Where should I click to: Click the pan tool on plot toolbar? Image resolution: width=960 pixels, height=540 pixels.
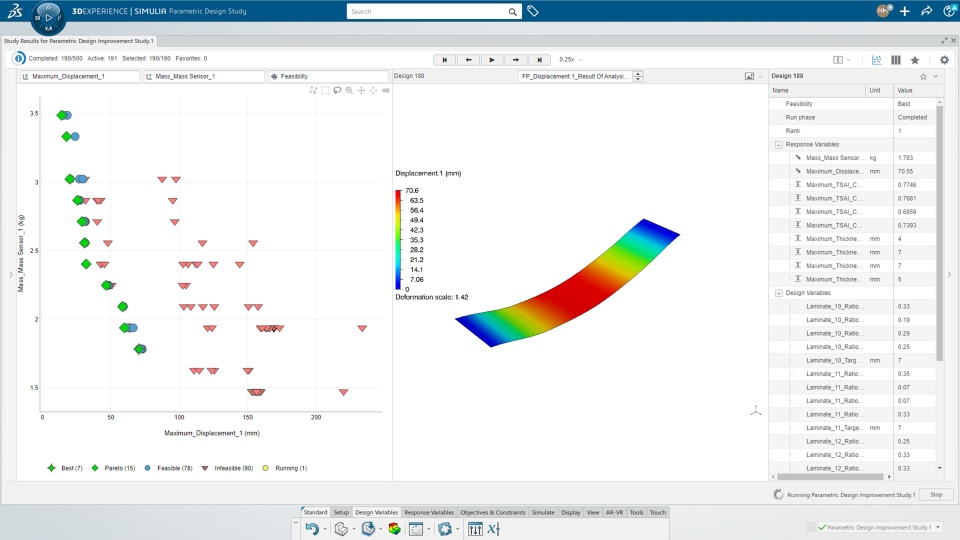point(361,91)
